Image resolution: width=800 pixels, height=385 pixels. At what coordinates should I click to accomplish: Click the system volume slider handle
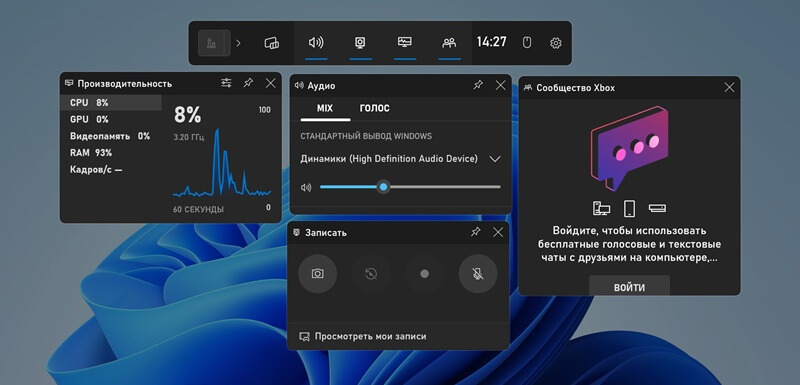(384, 187)
